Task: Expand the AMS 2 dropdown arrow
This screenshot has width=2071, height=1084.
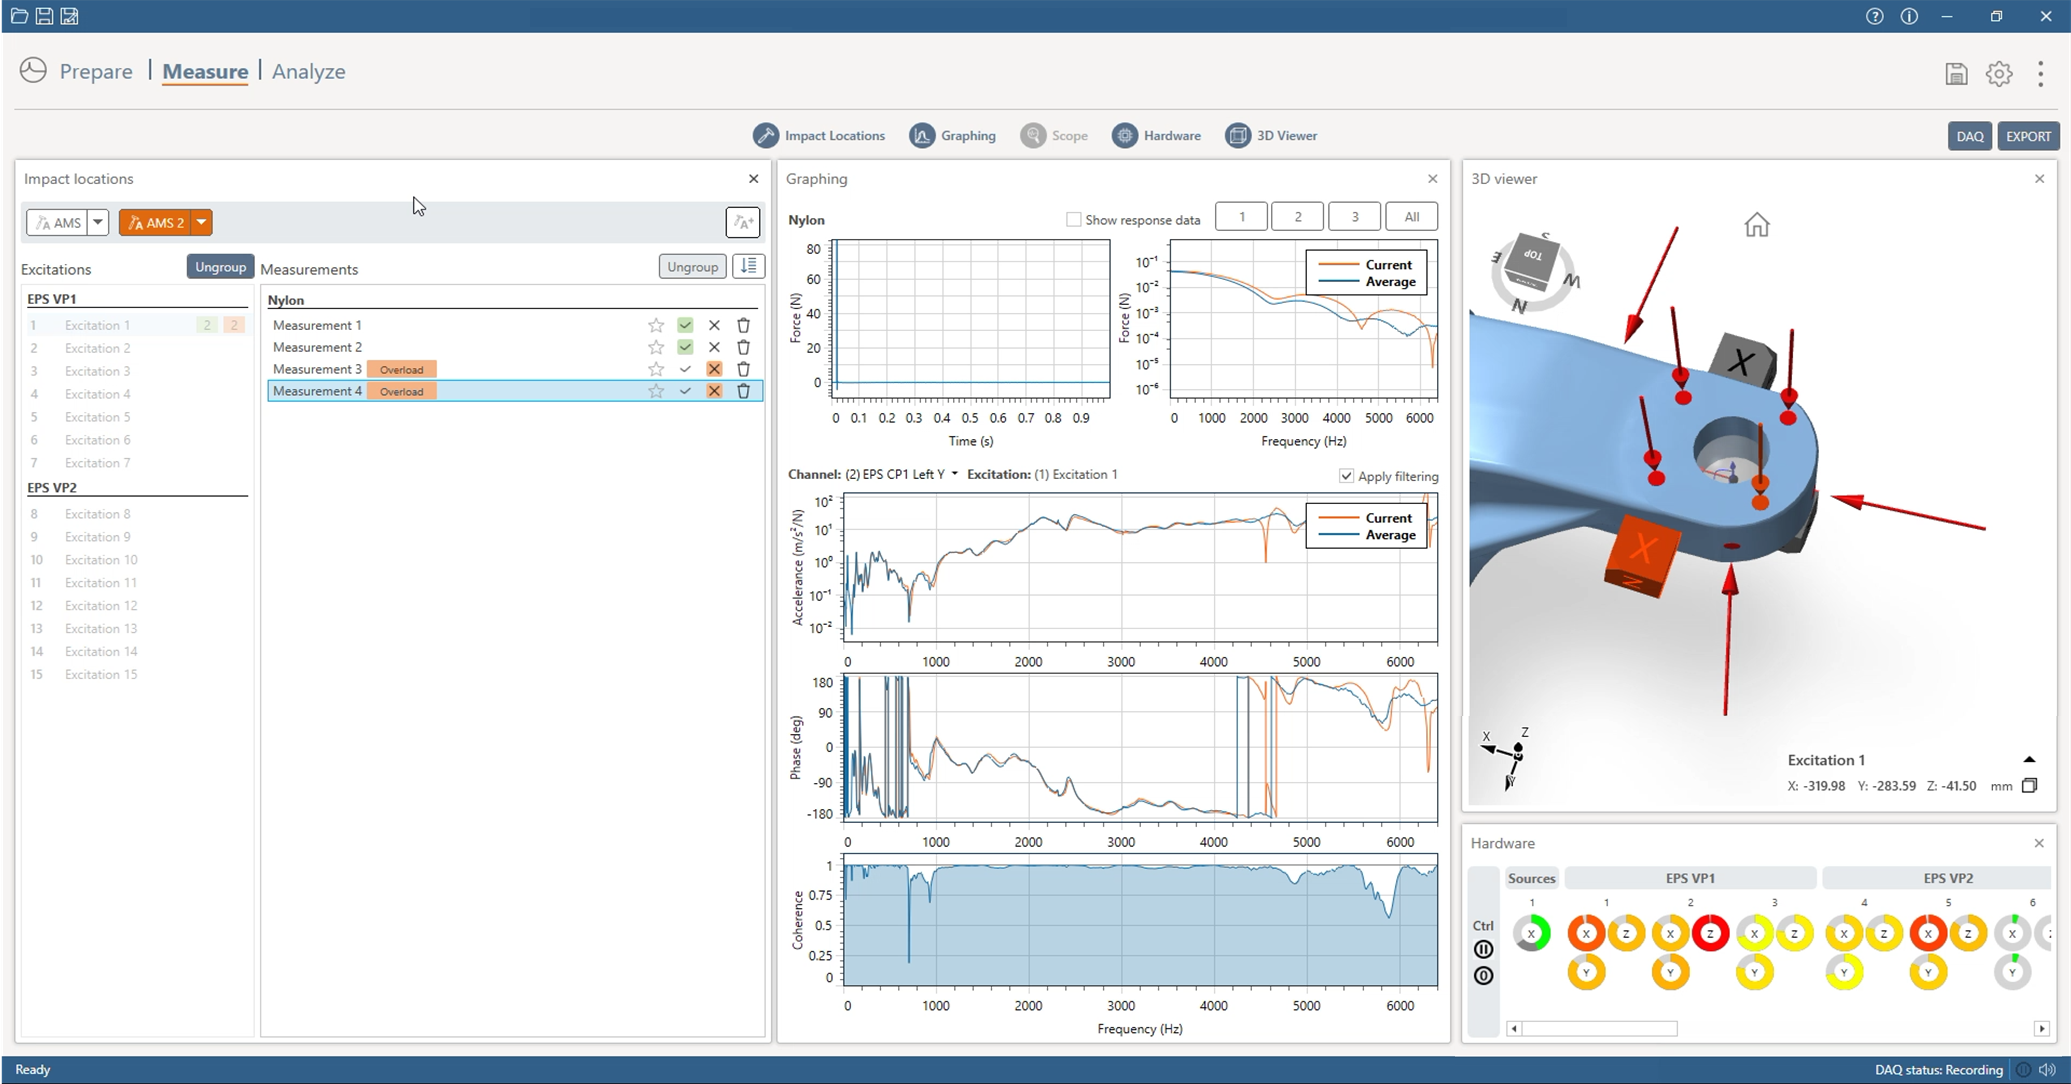Action: [202, 222]
